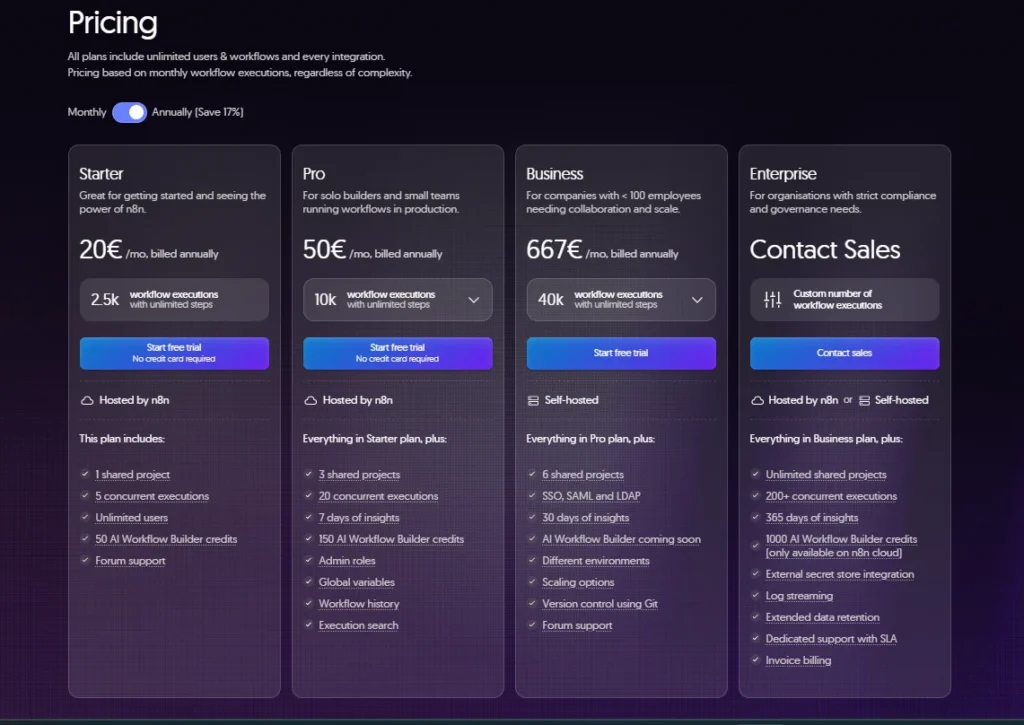Click the Enterprise sliders icon
The width and height of the screenshot is (1024, 725).
(773, 300)
